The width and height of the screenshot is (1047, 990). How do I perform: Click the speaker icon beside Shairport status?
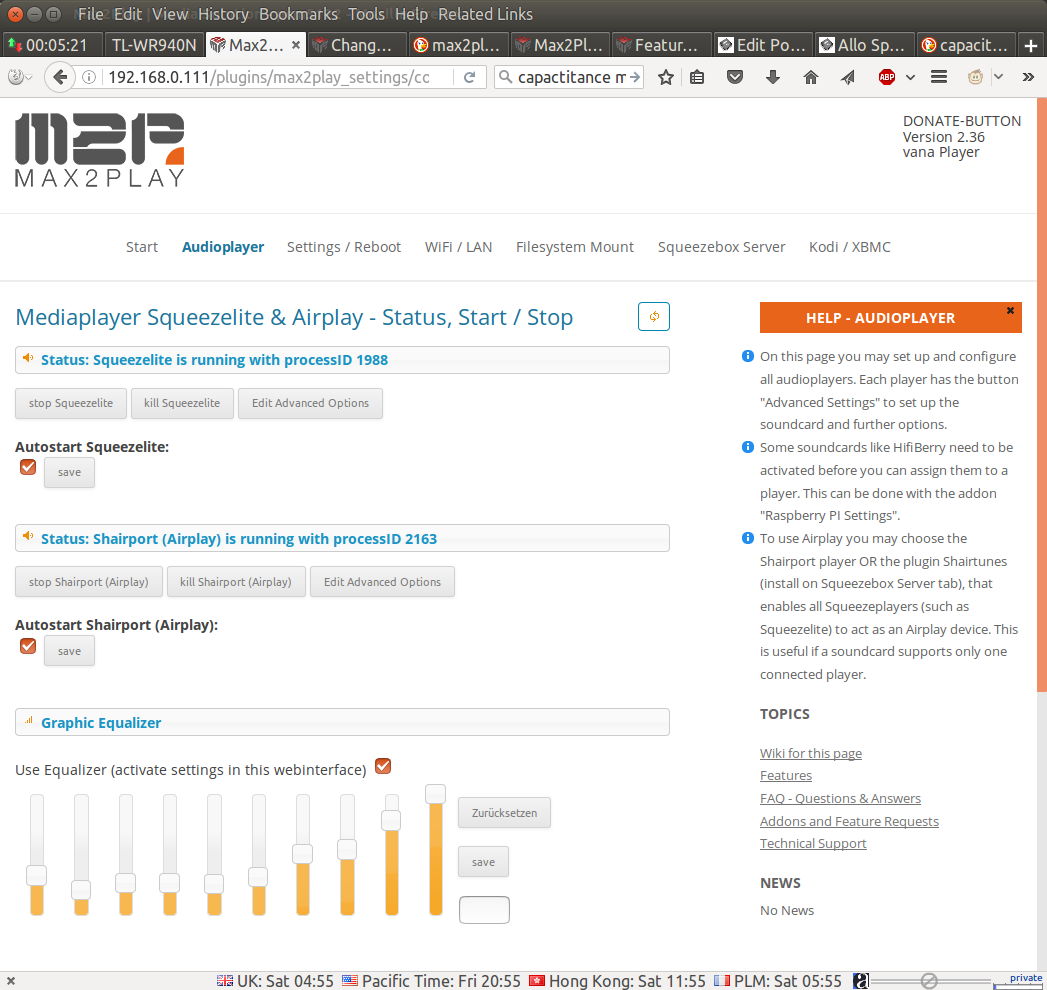click(28, 537)
